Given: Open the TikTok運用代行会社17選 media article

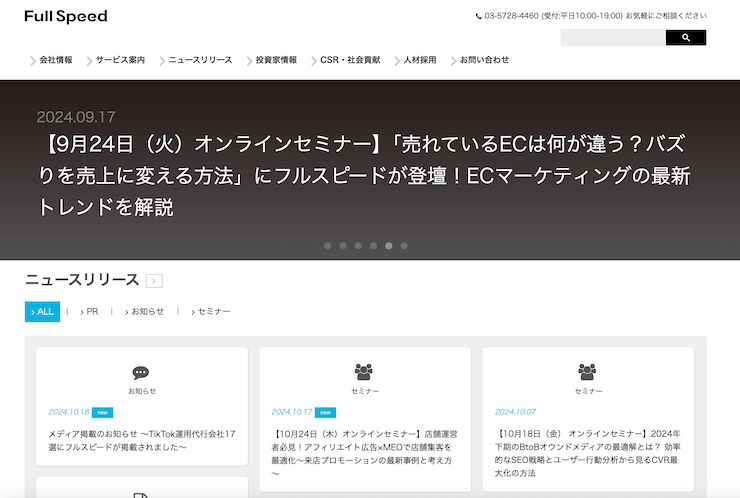Looking at the screenshot, I should pyautogui.click(x=142, y=440).
